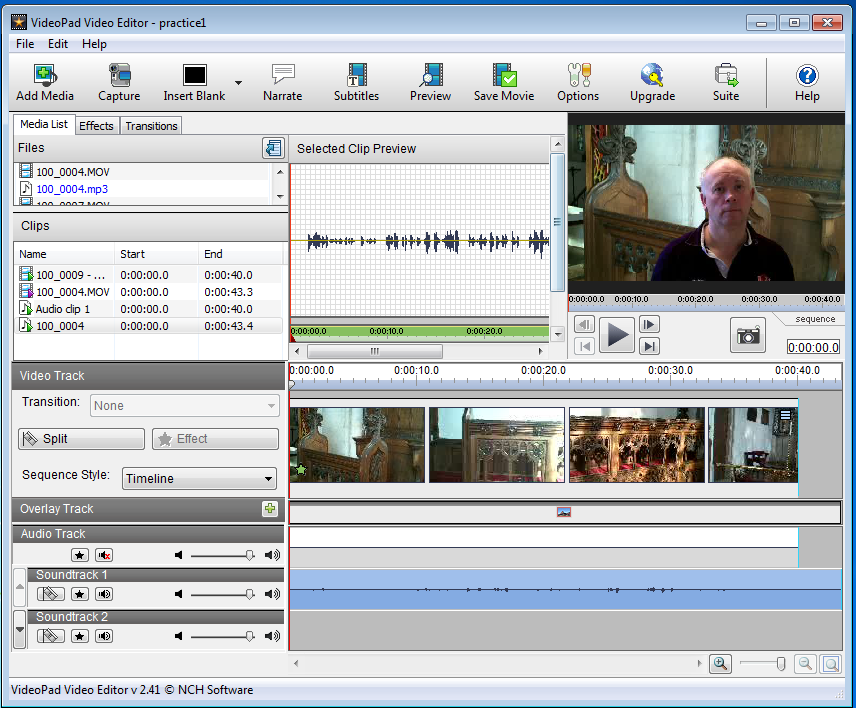
Task: Open the Help menu
Action: click(x=94, y=44)
